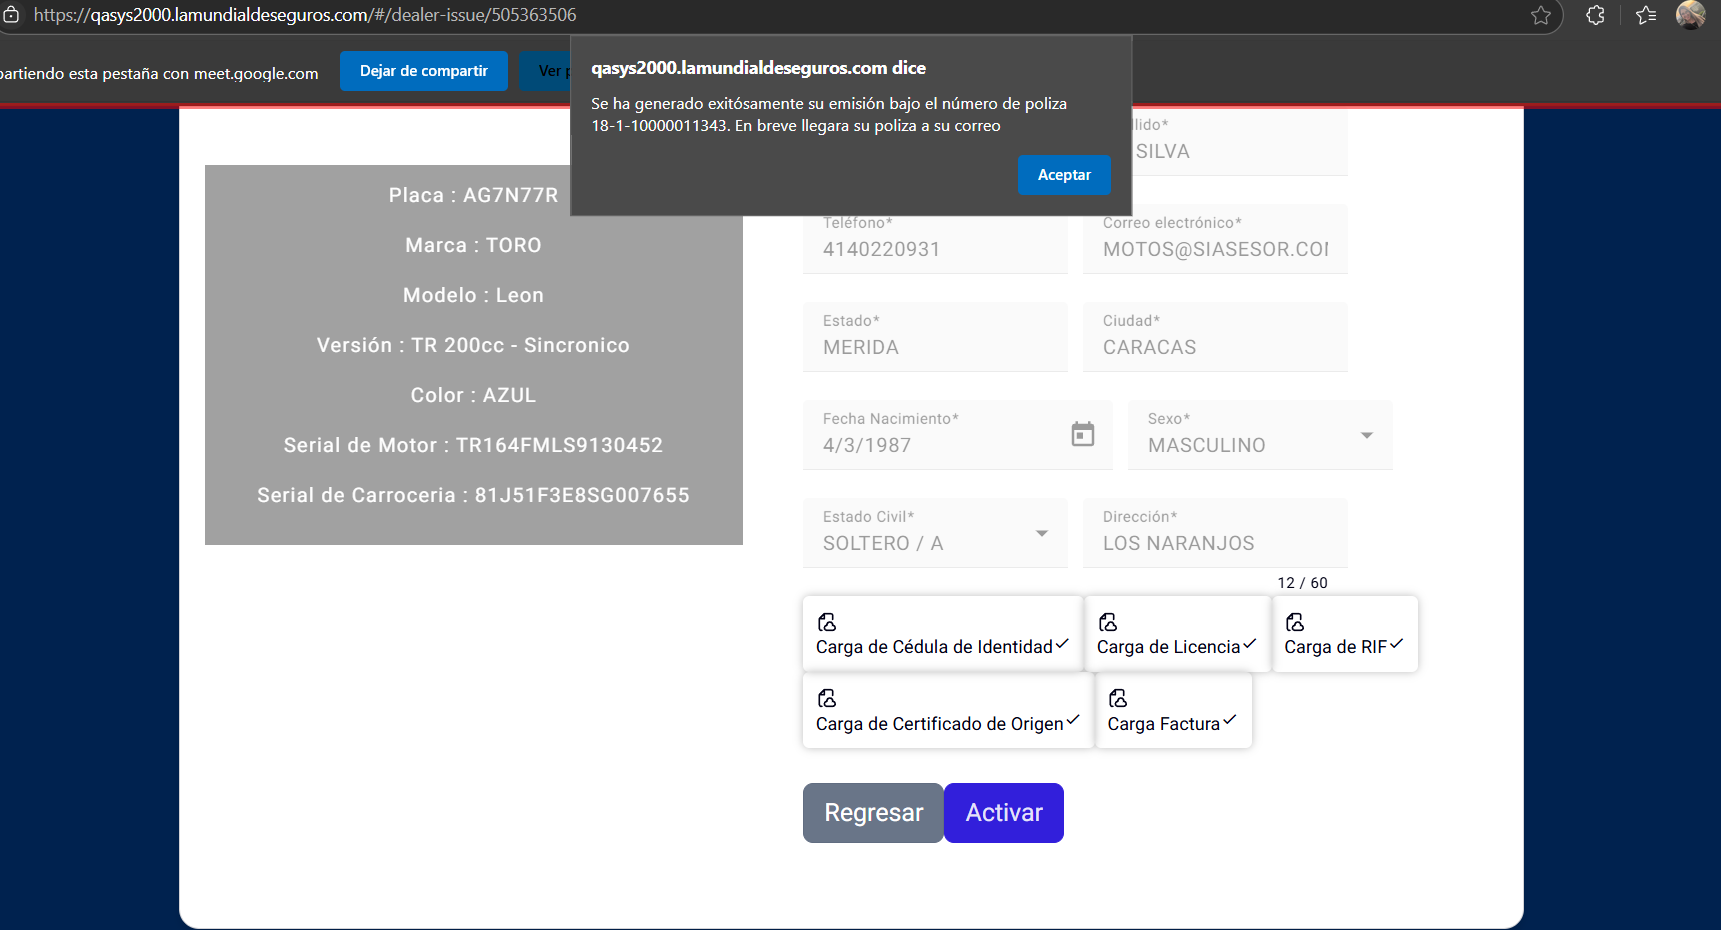This screenshot has height=930, width=1721.
Task: Click the Dirección field with LOS NARANJOS
Action: (x=1215, y=543)
